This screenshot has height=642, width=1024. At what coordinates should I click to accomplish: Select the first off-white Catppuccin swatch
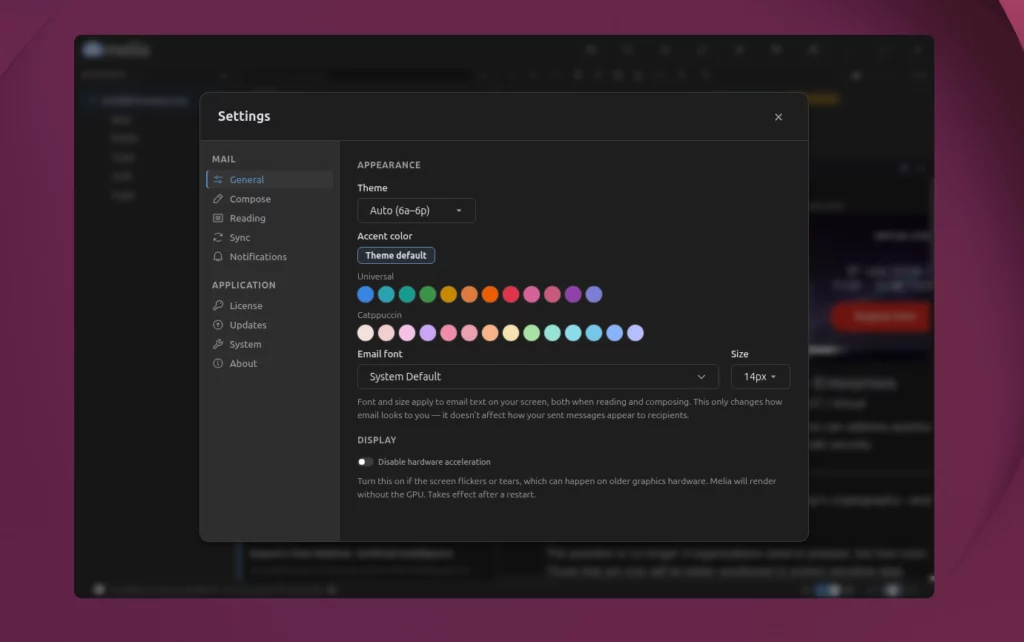(366, 333)
